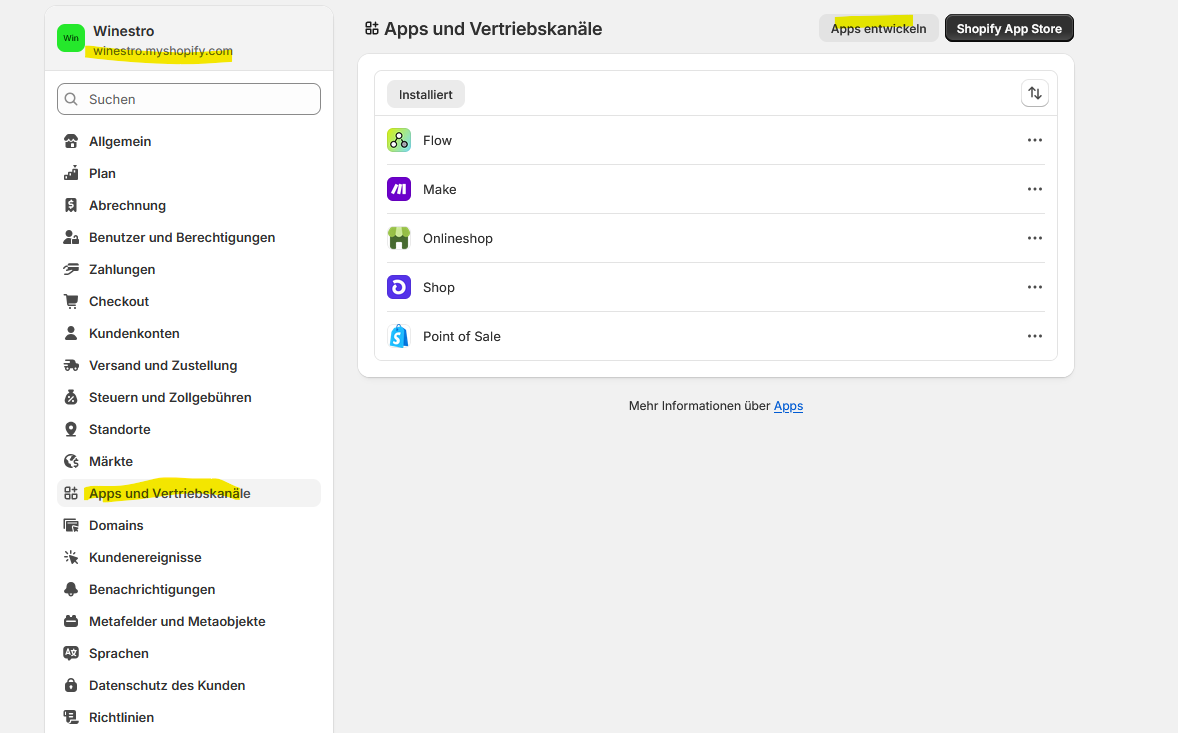Open the Shopify App Store button
The image size is (1178, 733).
point(1009,29)
